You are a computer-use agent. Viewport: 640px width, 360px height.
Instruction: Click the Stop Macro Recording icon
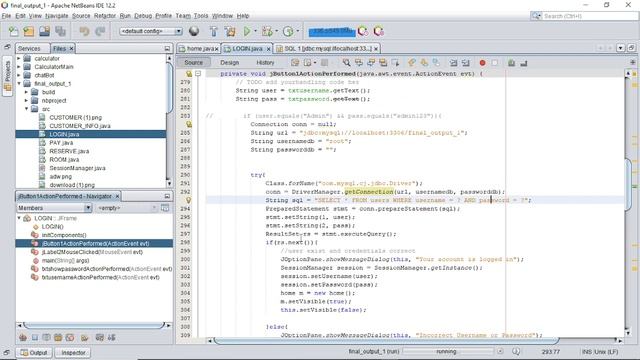click(x=495, y=63)
